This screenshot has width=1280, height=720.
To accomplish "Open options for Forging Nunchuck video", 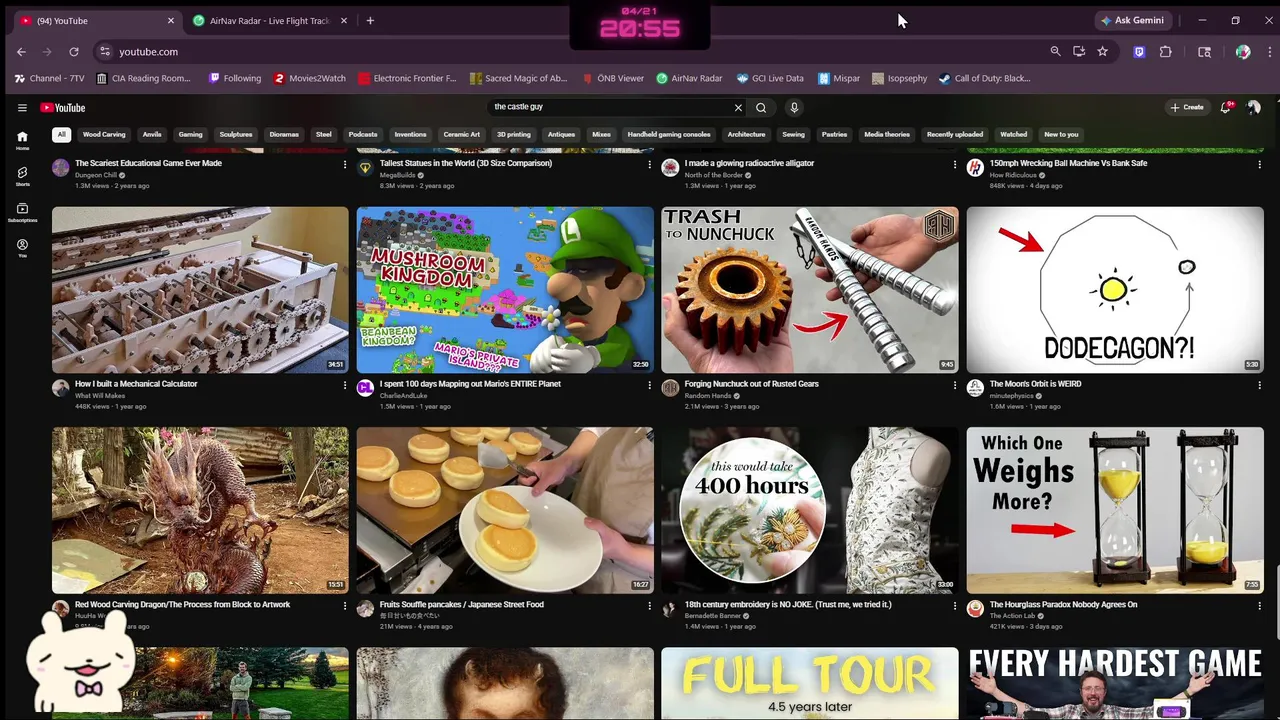I will 954,385.
